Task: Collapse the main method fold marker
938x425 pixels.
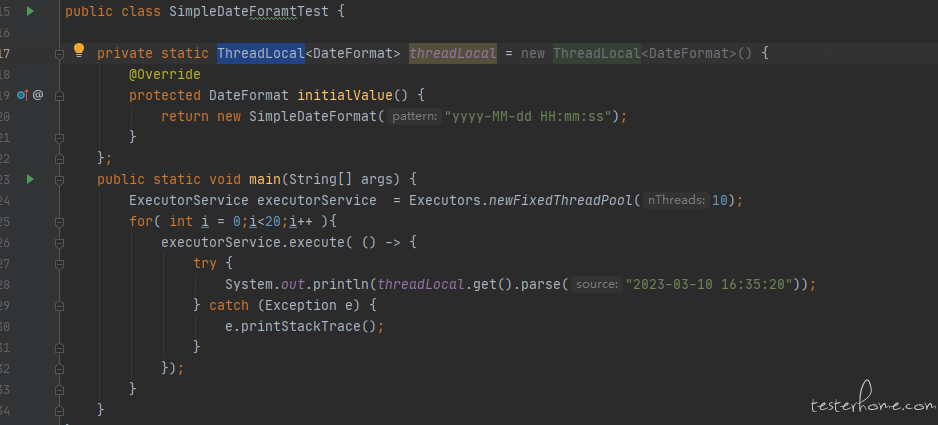Action: pyautogui.click(x=59, y=181)
